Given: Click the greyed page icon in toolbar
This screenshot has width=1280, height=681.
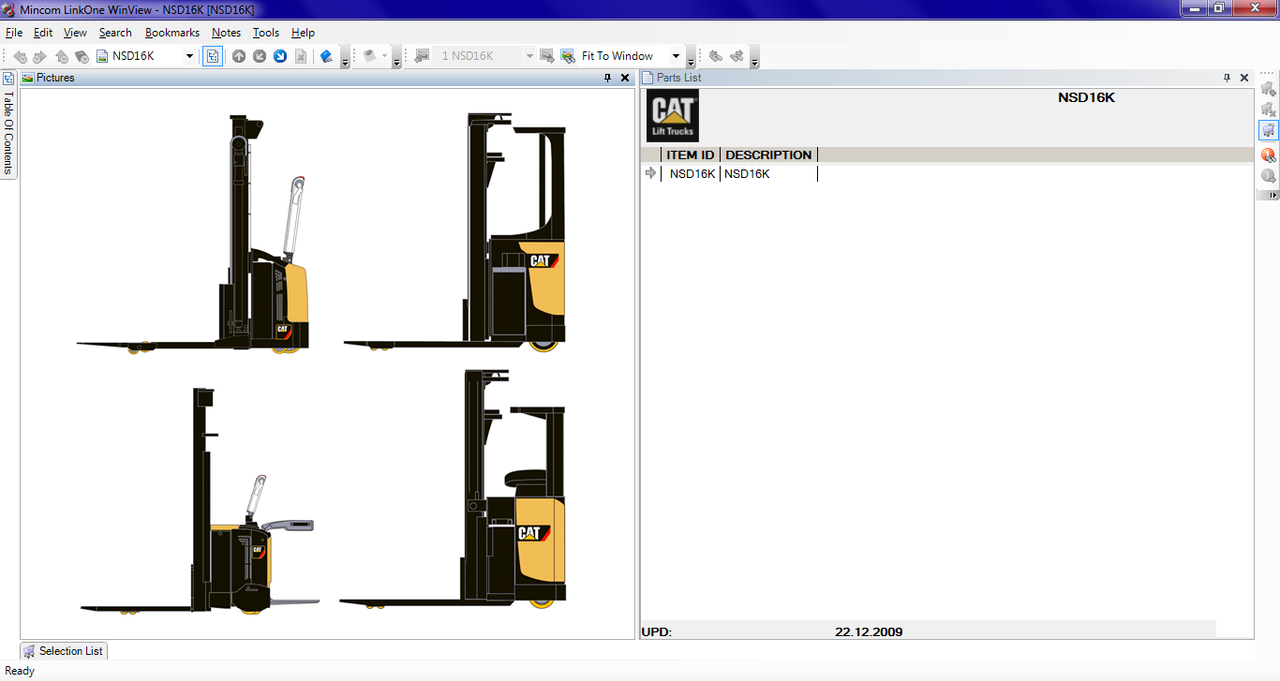Looking at the screenshot, I should pos(301,56).
